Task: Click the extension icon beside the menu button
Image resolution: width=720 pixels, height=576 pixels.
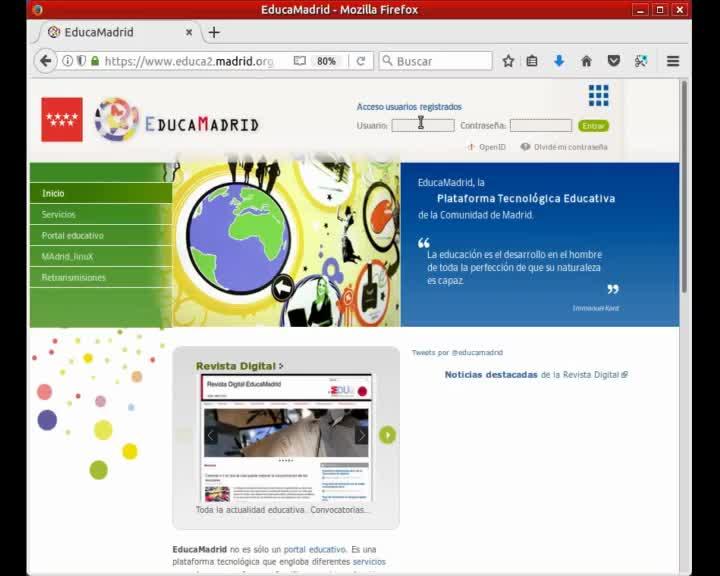Action: click(x=641, y=61)
